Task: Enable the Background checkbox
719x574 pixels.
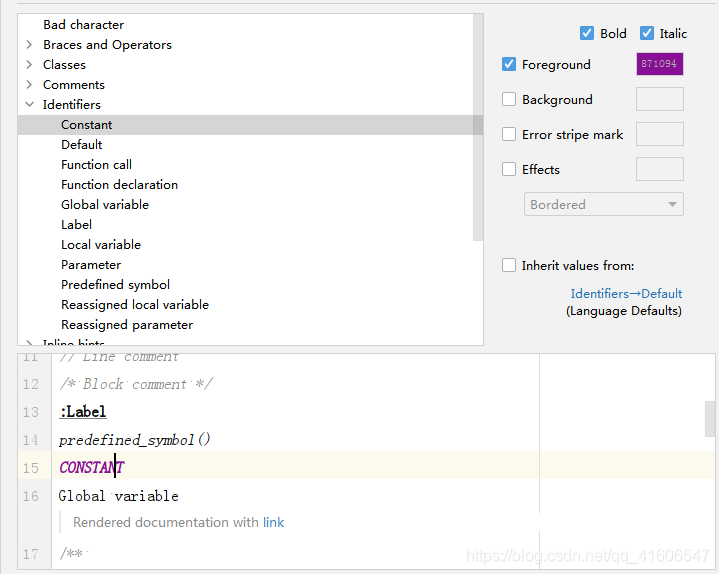Action: (x=509, y=99)
